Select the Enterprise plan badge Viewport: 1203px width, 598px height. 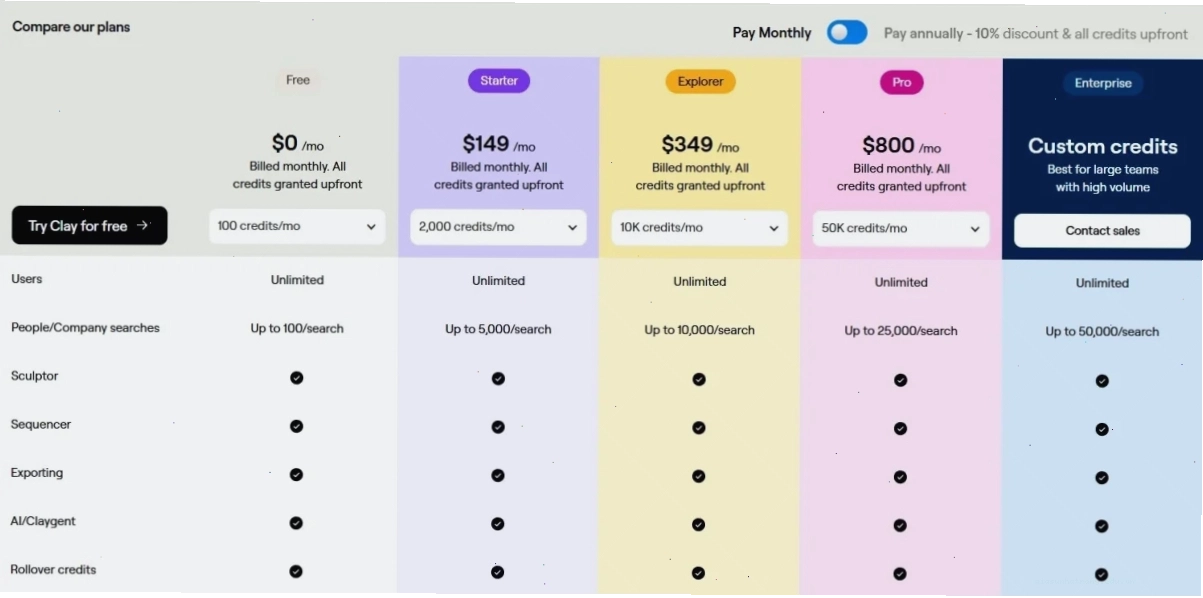pyautogui.click(x=1103, y=84)
